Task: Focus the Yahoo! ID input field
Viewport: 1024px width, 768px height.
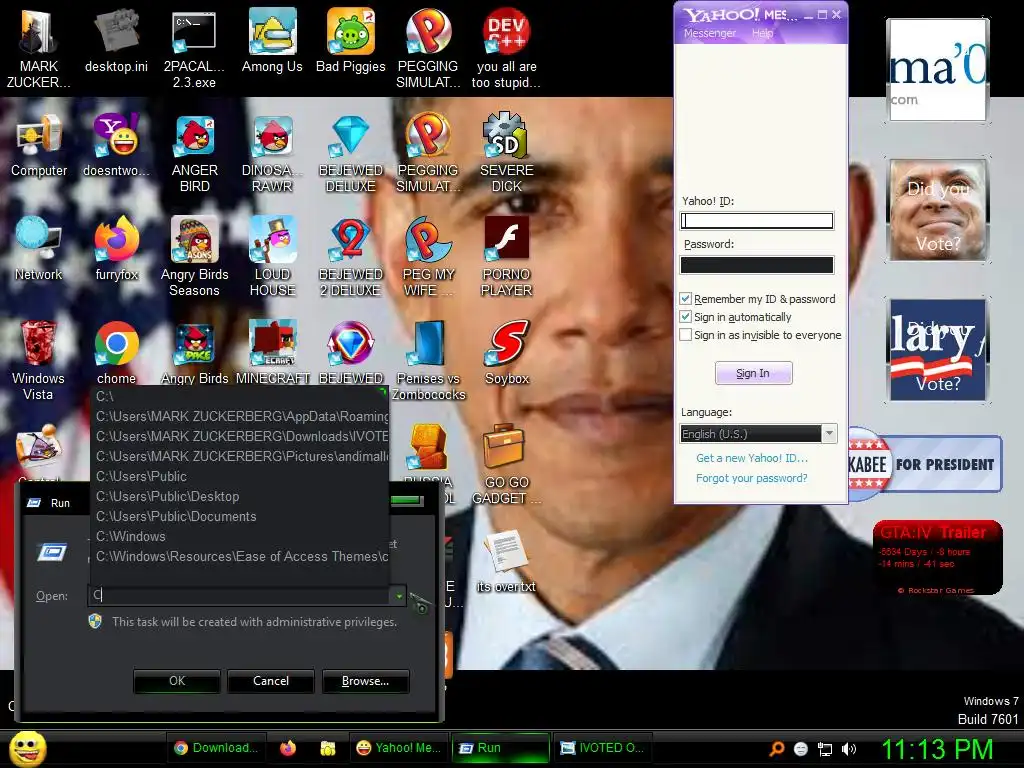Action: (757, 221)
